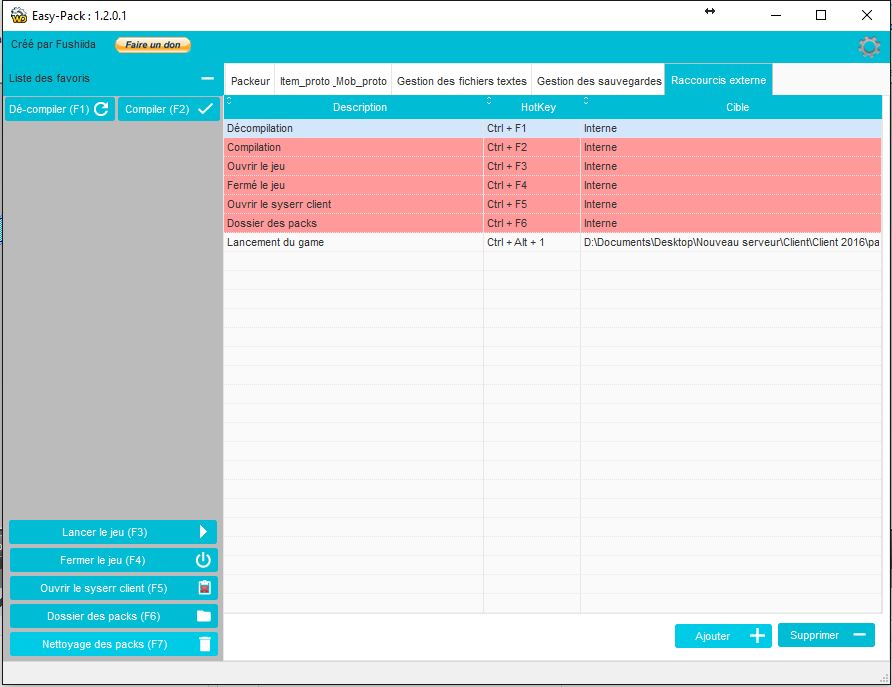
Task: Click the D:\Documents\Desktop target path cell
Action: [732, 242]
